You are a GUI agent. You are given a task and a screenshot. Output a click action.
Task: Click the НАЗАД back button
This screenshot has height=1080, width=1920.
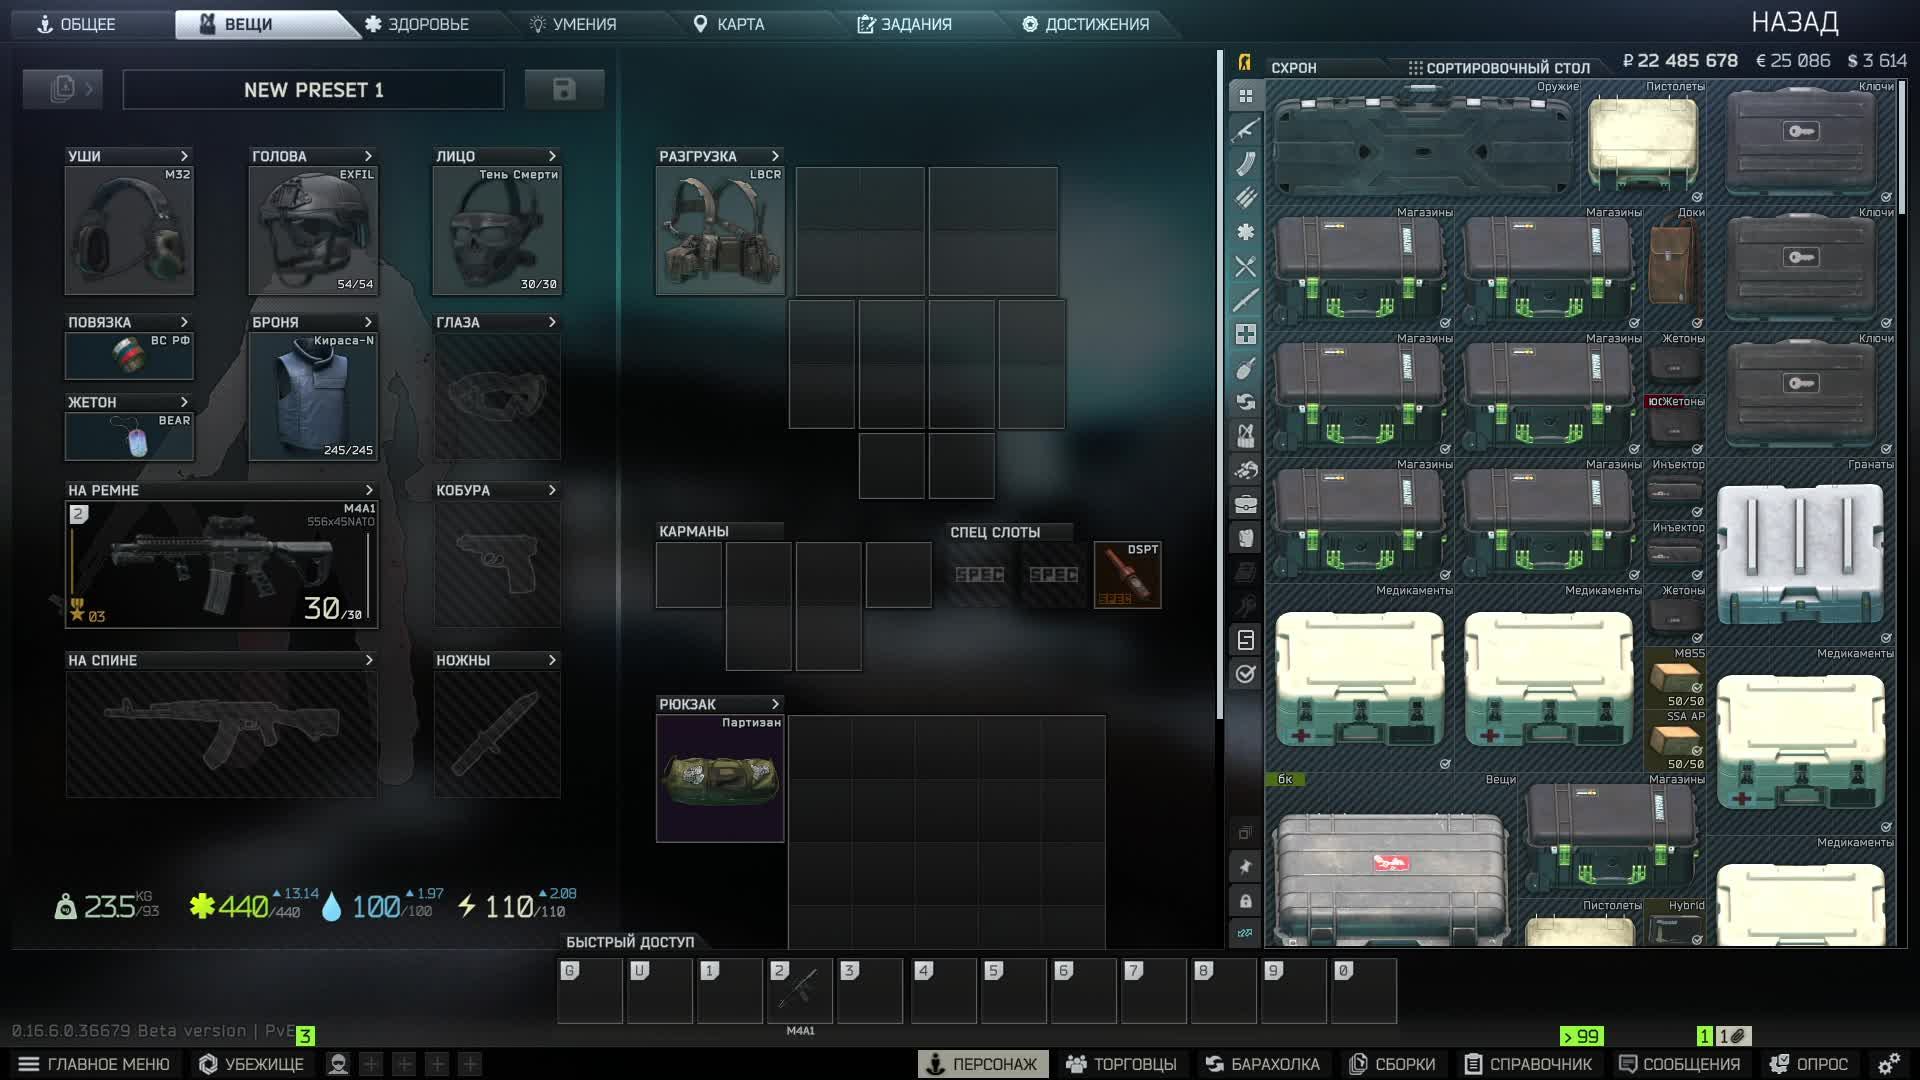[x=1795, y=22]
